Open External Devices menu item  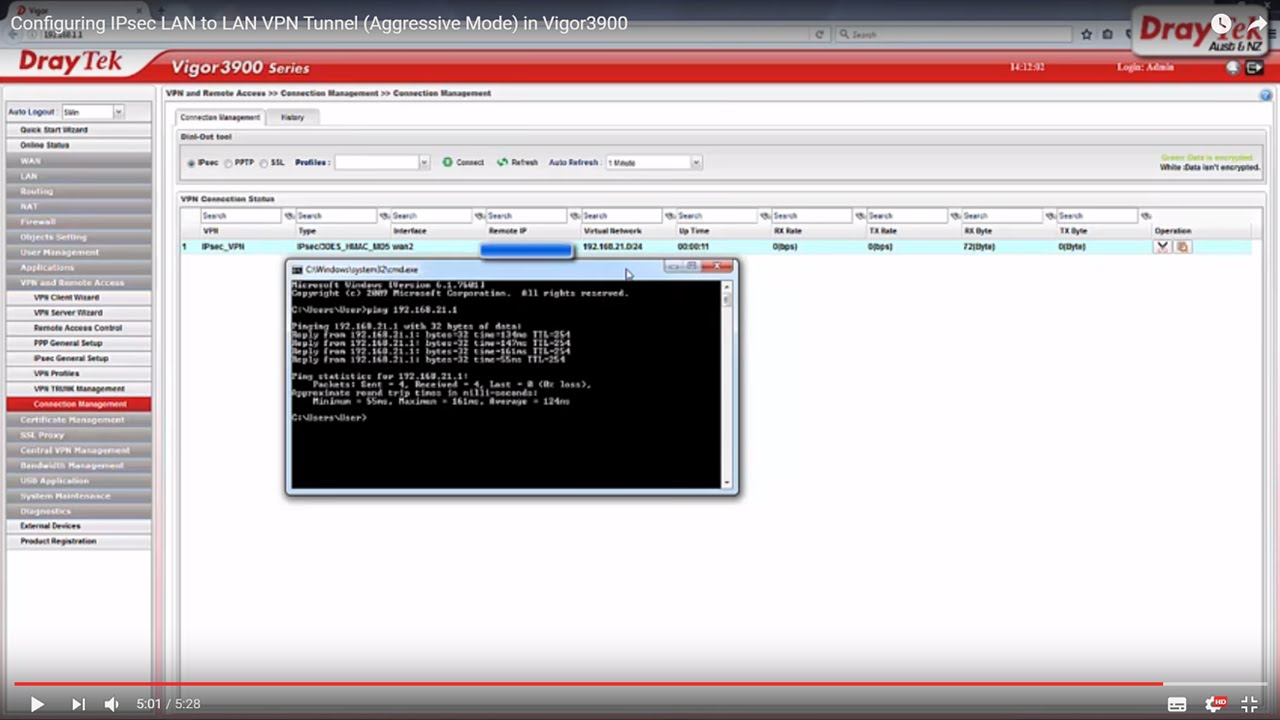[x=79, y=526]
